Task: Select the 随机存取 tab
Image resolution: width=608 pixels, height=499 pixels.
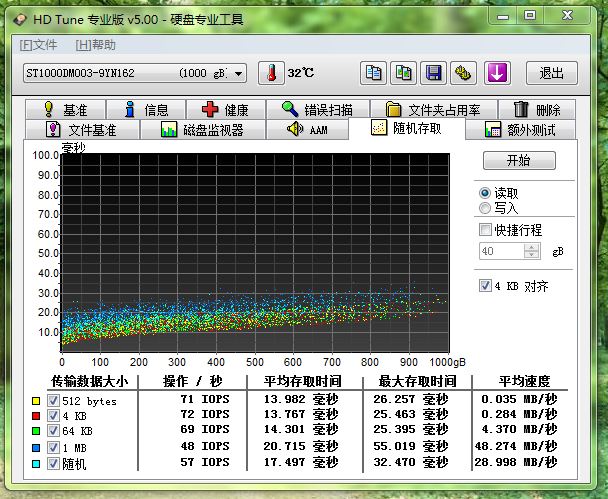Action: 407,128
